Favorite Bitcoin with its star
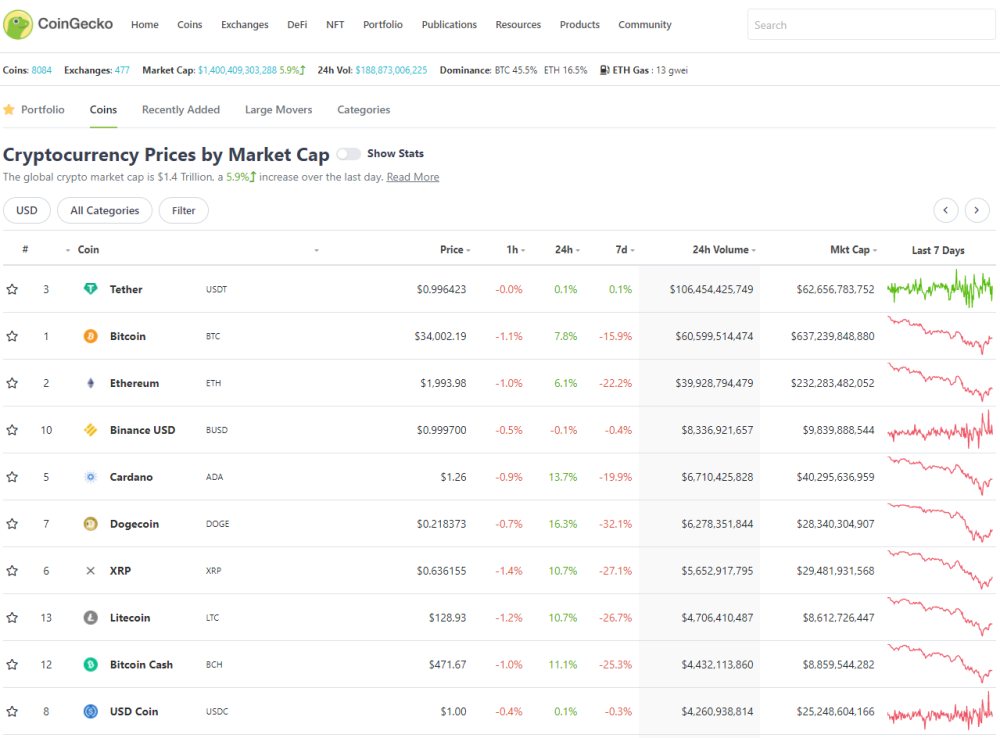This screenshot has width=1000, height=738. click(x=12, y=336)
